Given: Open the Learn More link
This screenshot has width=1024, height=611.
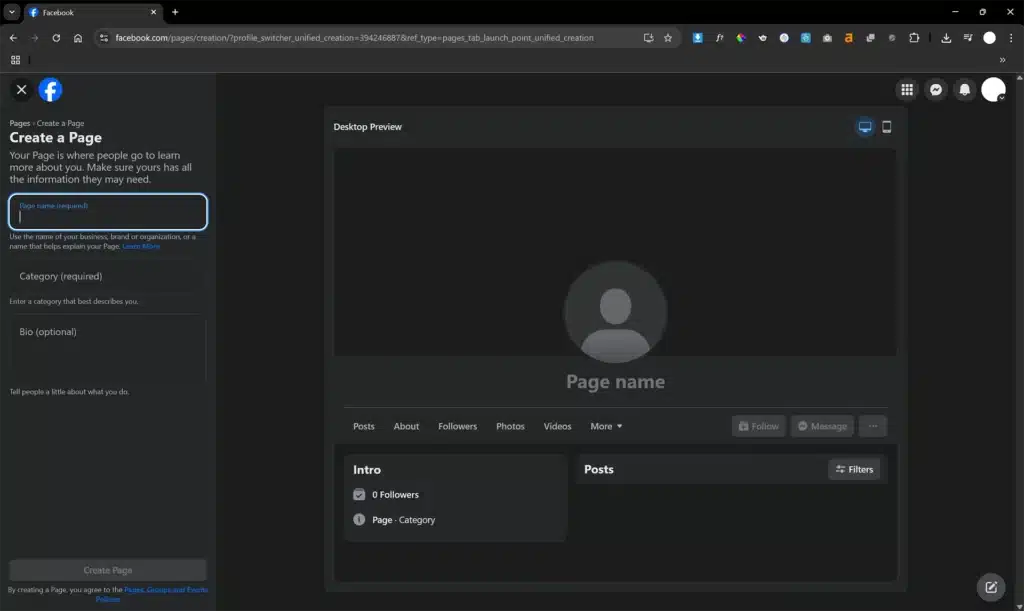Looking at the screenshot, I should tap(141, 246).
